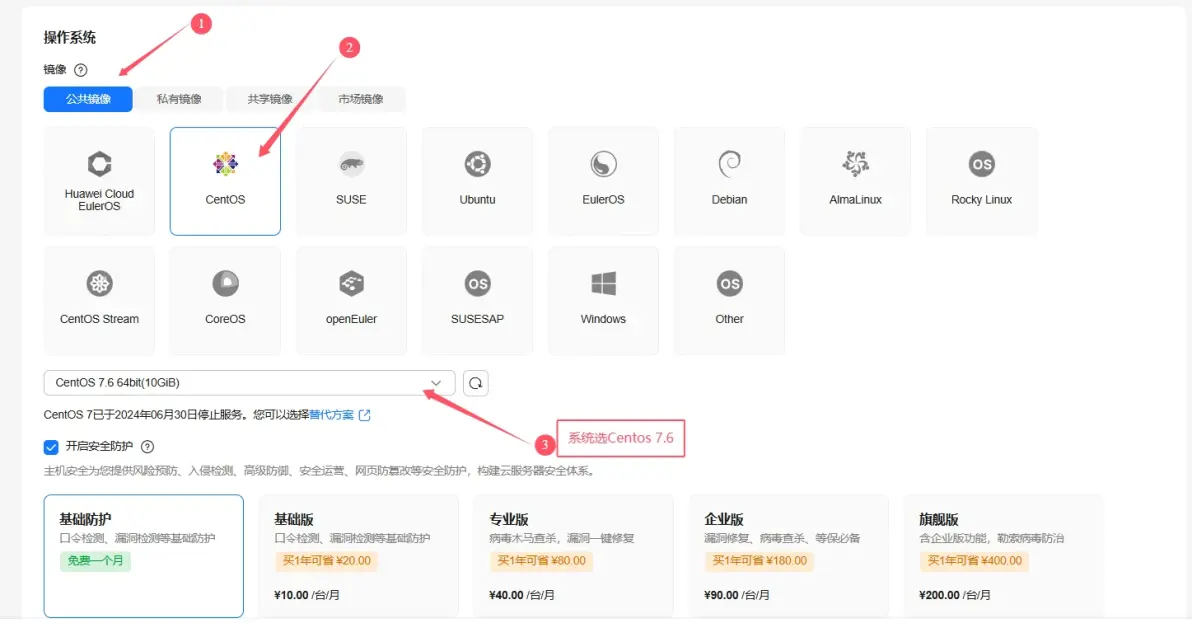Click the ¥40.00 /台/月 price
The height and width of the screenshot is (623, 1192).
point(522,595)
